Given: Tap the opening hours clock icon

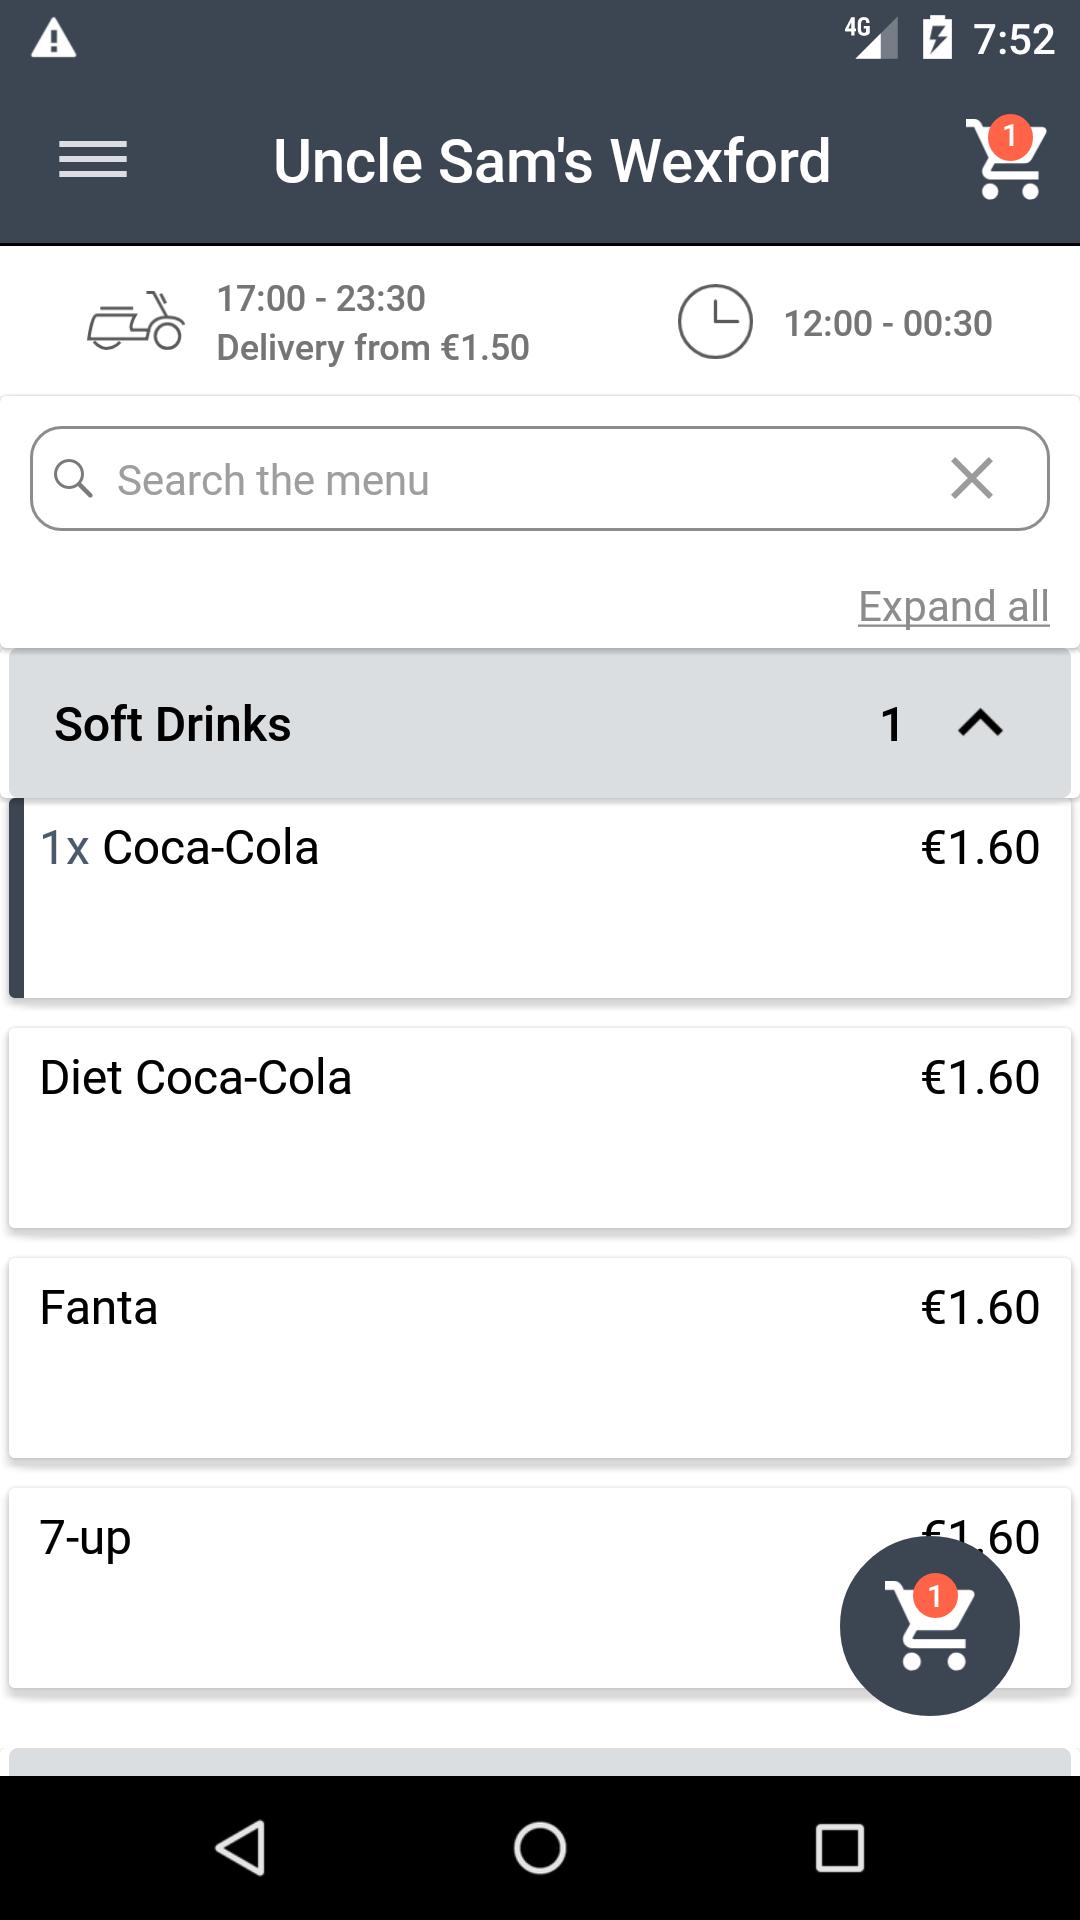Looking at the screenshot, I should pyautogui.click(x=715, y=322).
